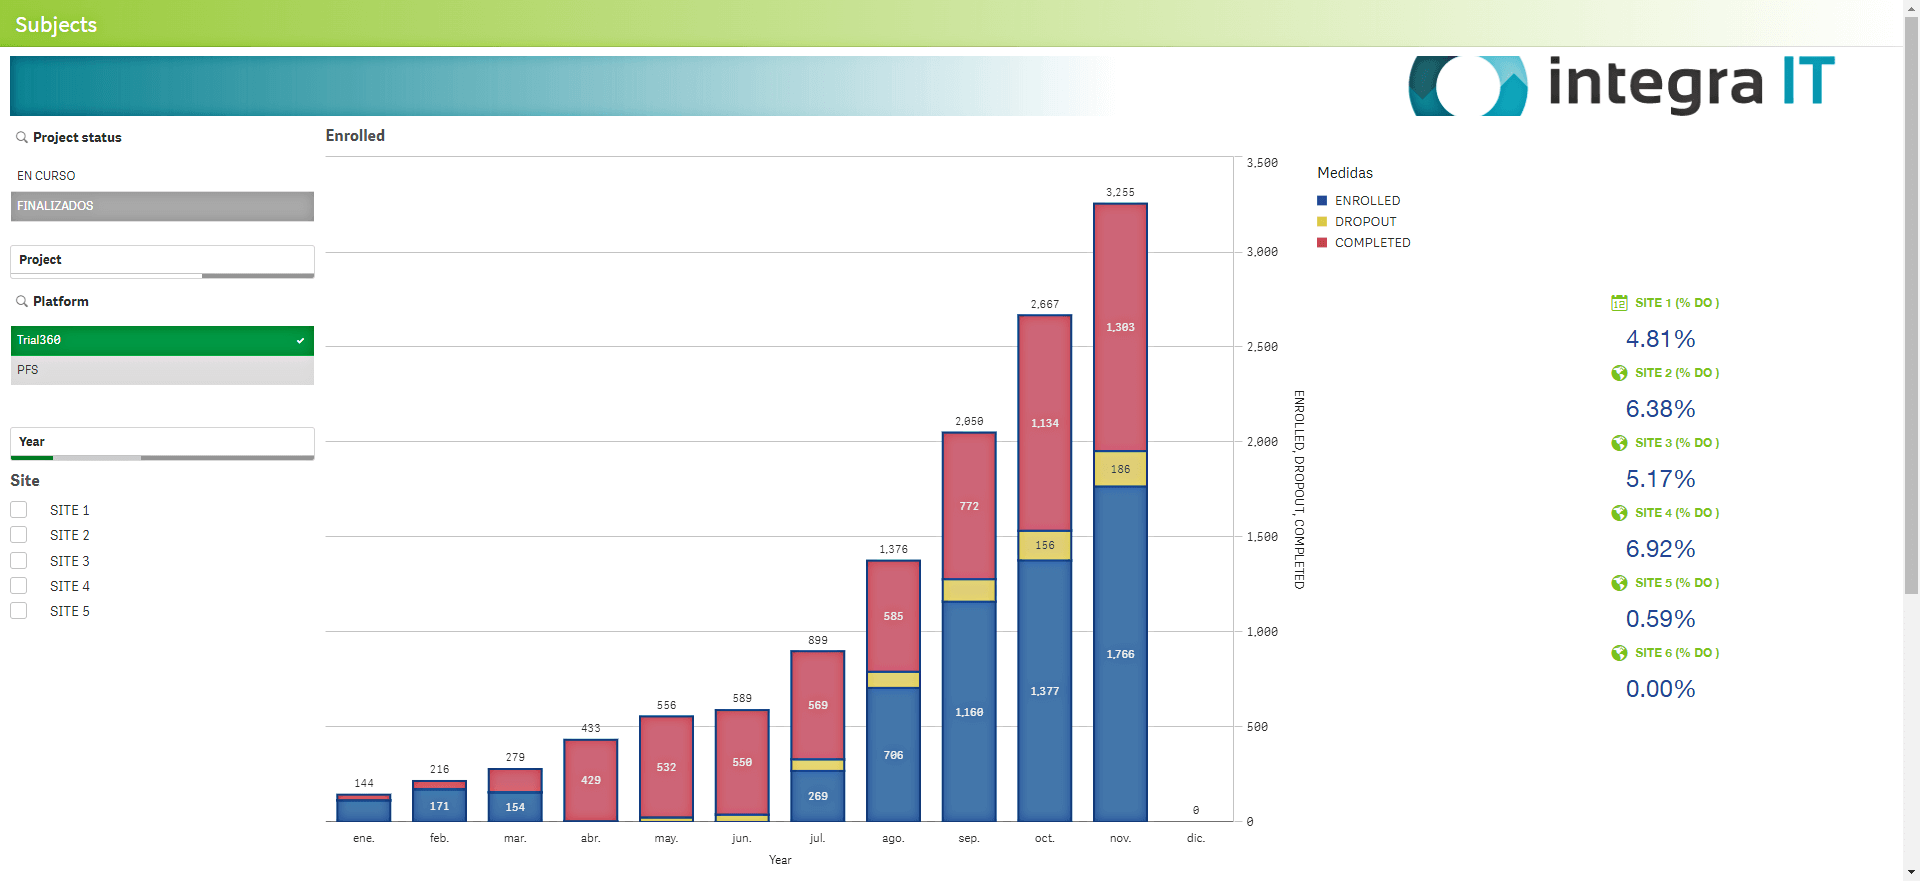Click the globe icon beside SITE 5 (% DO)
Image resolution: width=1920 pixels, height=881 pixels.
(x=1619, y=583)
